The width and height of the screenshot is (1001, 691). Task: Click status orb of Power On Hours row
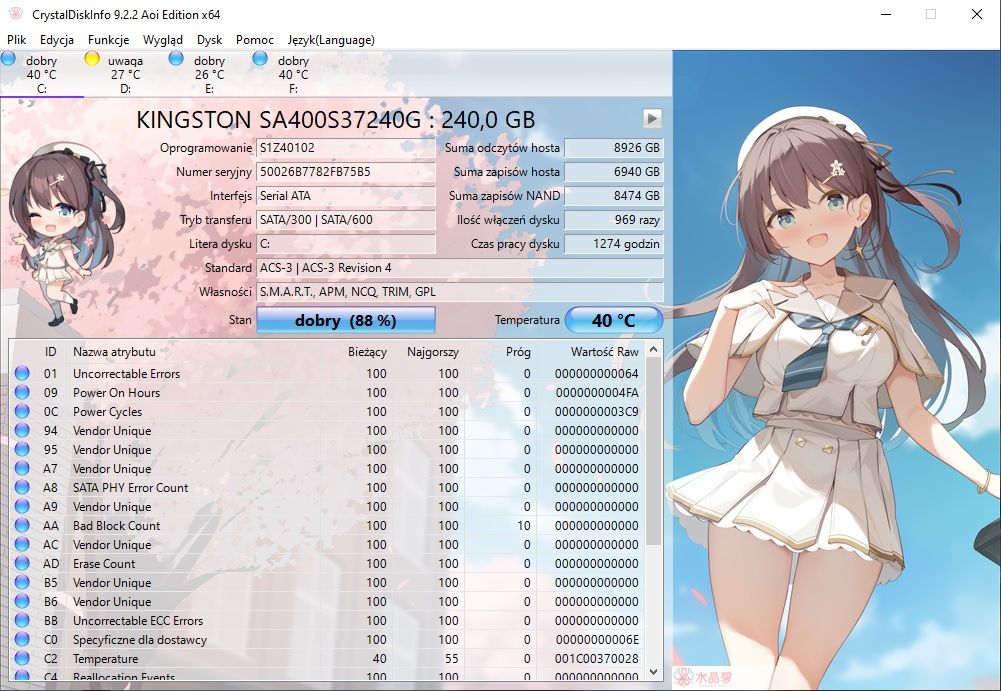[x=22, y=392]
